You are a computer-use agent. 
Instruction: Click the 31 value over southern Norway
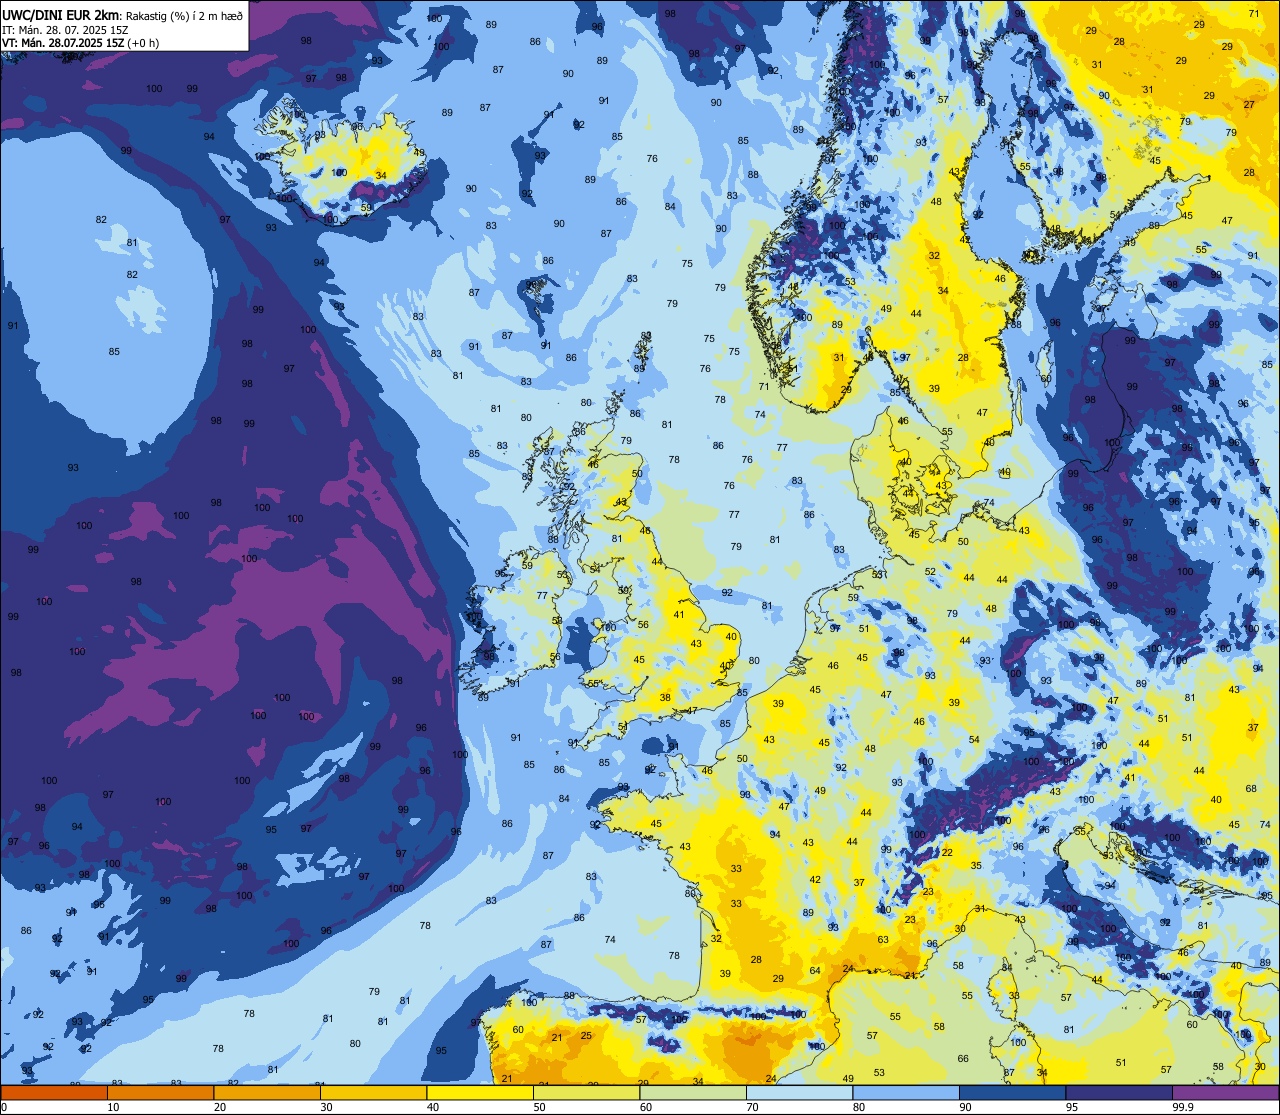(839, 358)
